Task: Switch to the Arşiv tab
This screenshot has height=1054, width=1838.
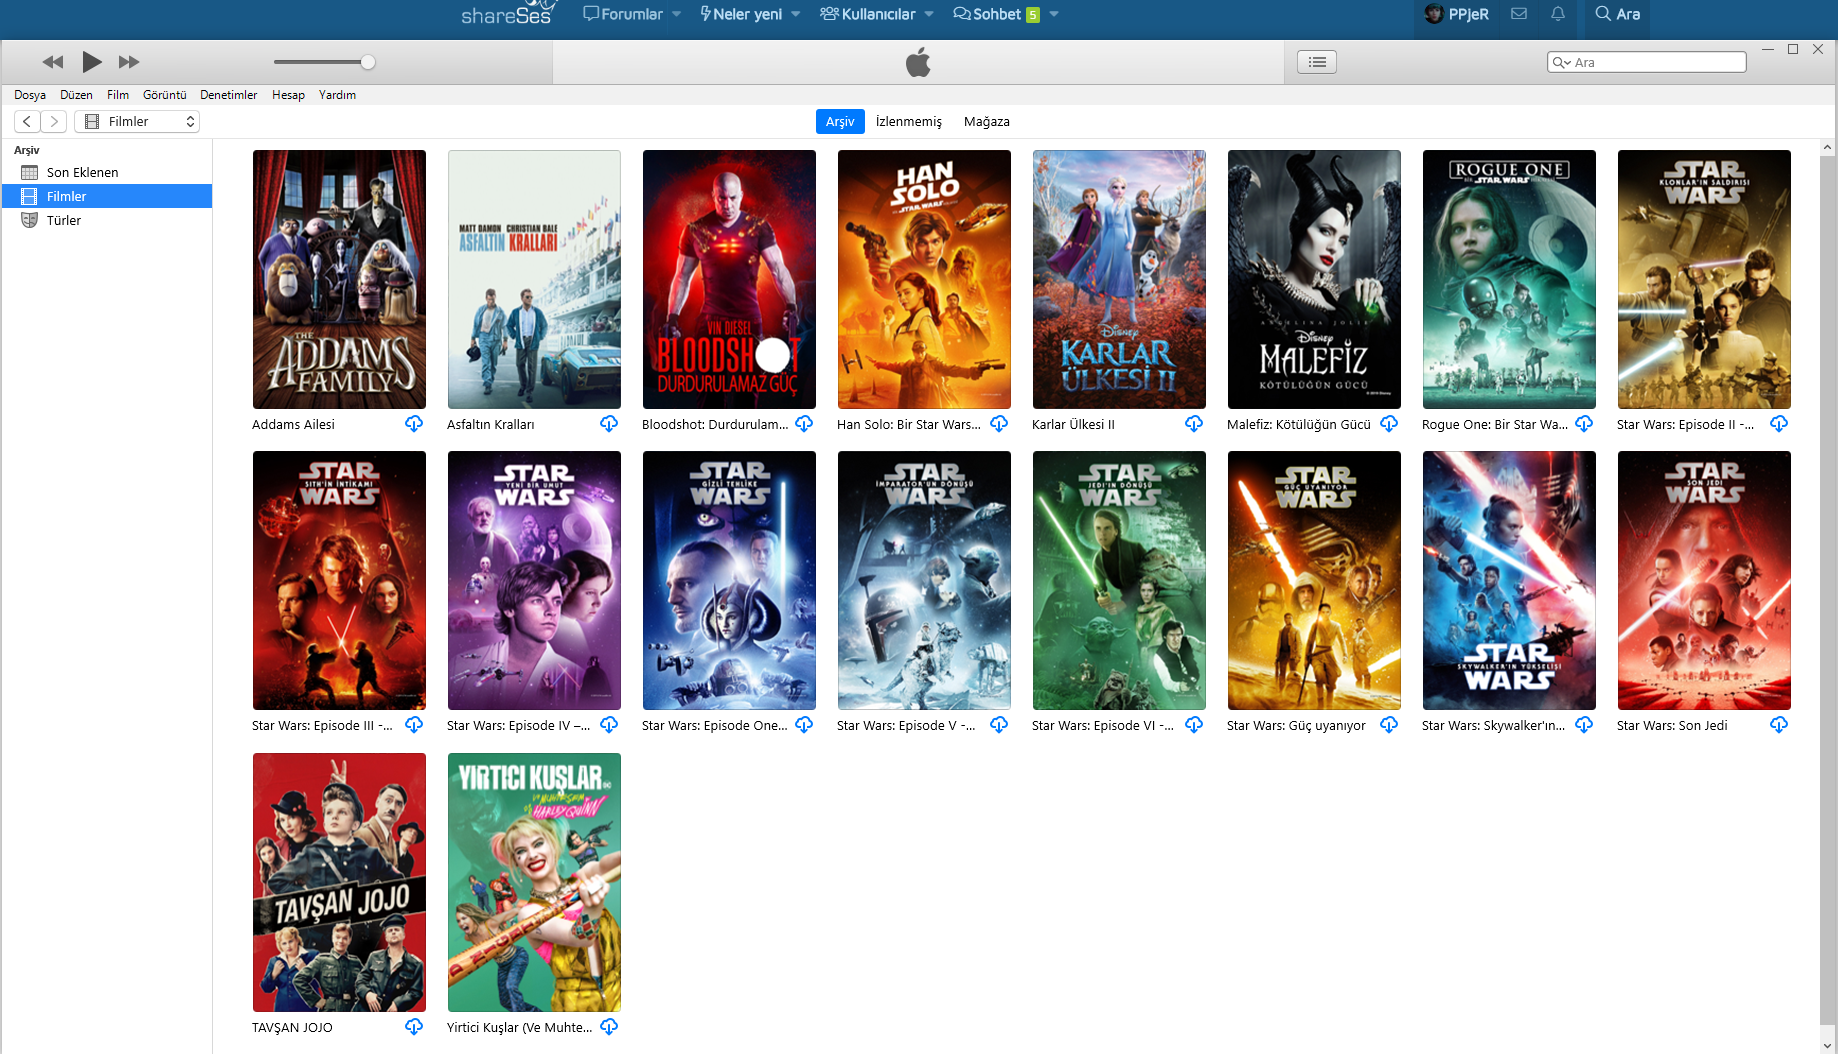Action: tap(840, 121)
